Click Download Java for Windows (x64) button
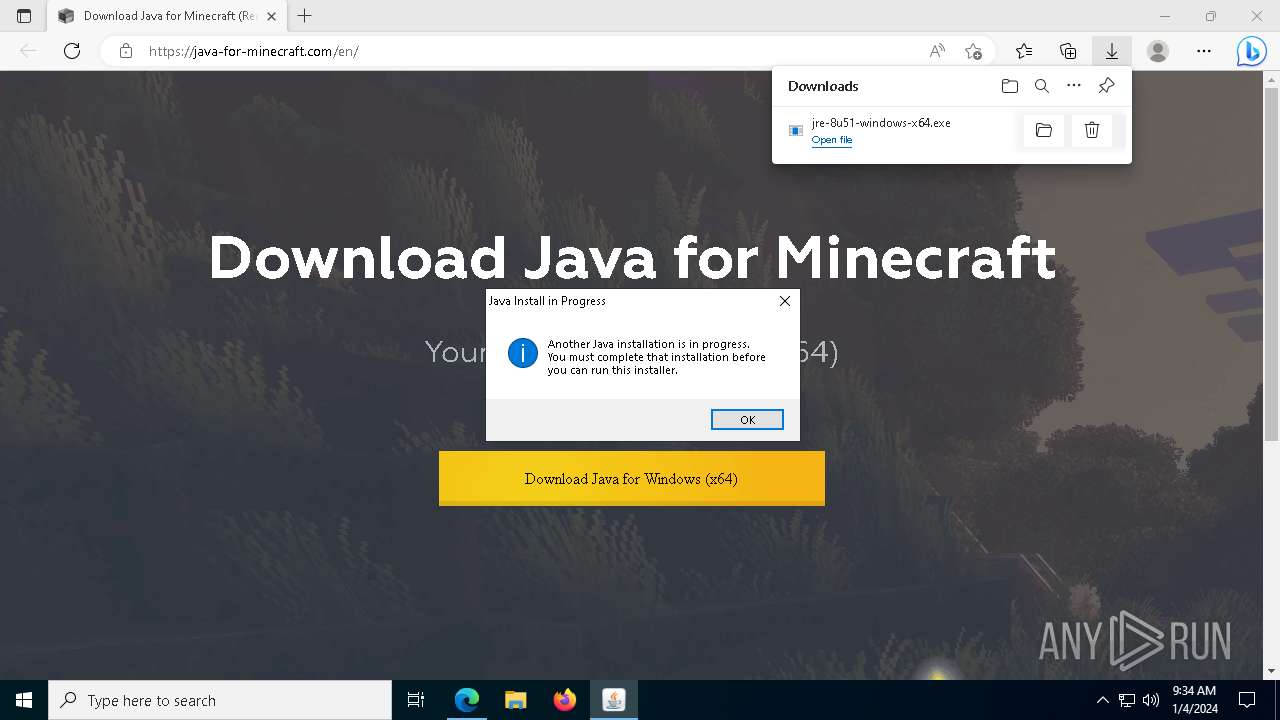Viewport: 1280px width, 720px height. 632,478
